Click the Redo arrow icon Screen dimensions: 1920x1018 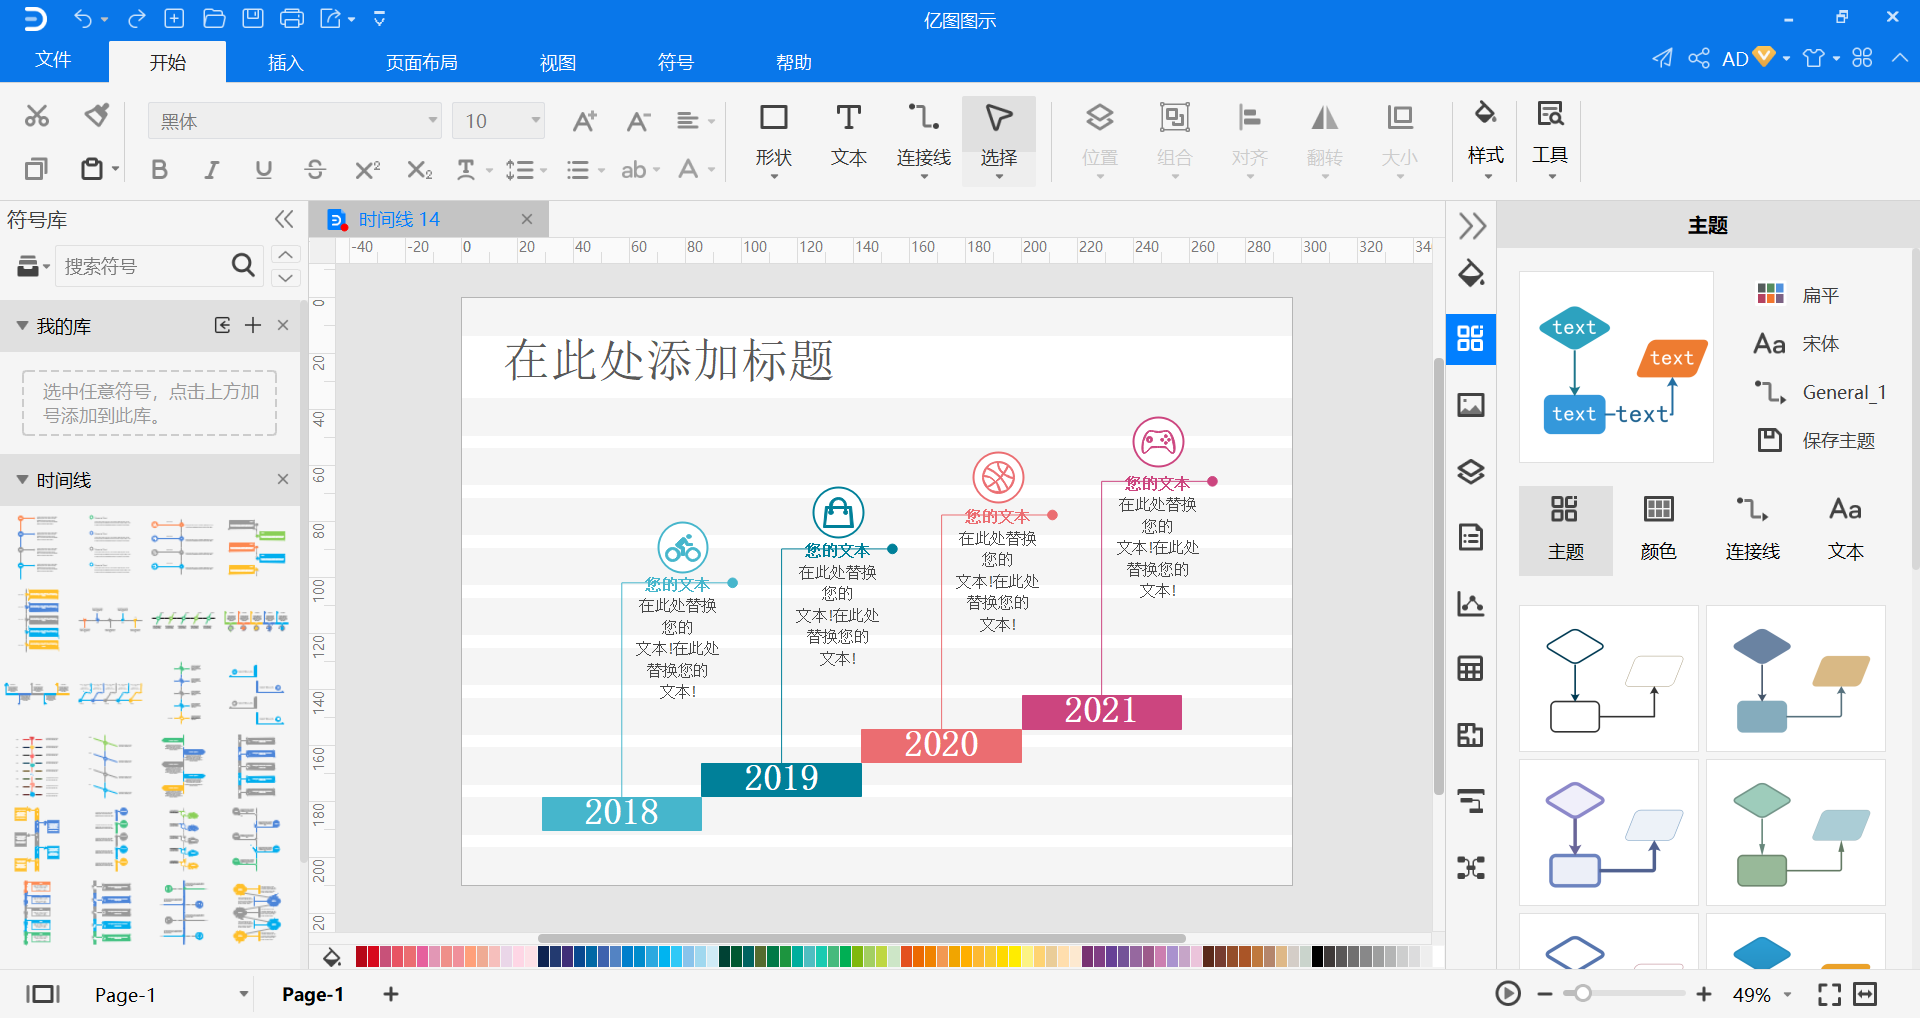pyautogui.click(x=137, y=18)
